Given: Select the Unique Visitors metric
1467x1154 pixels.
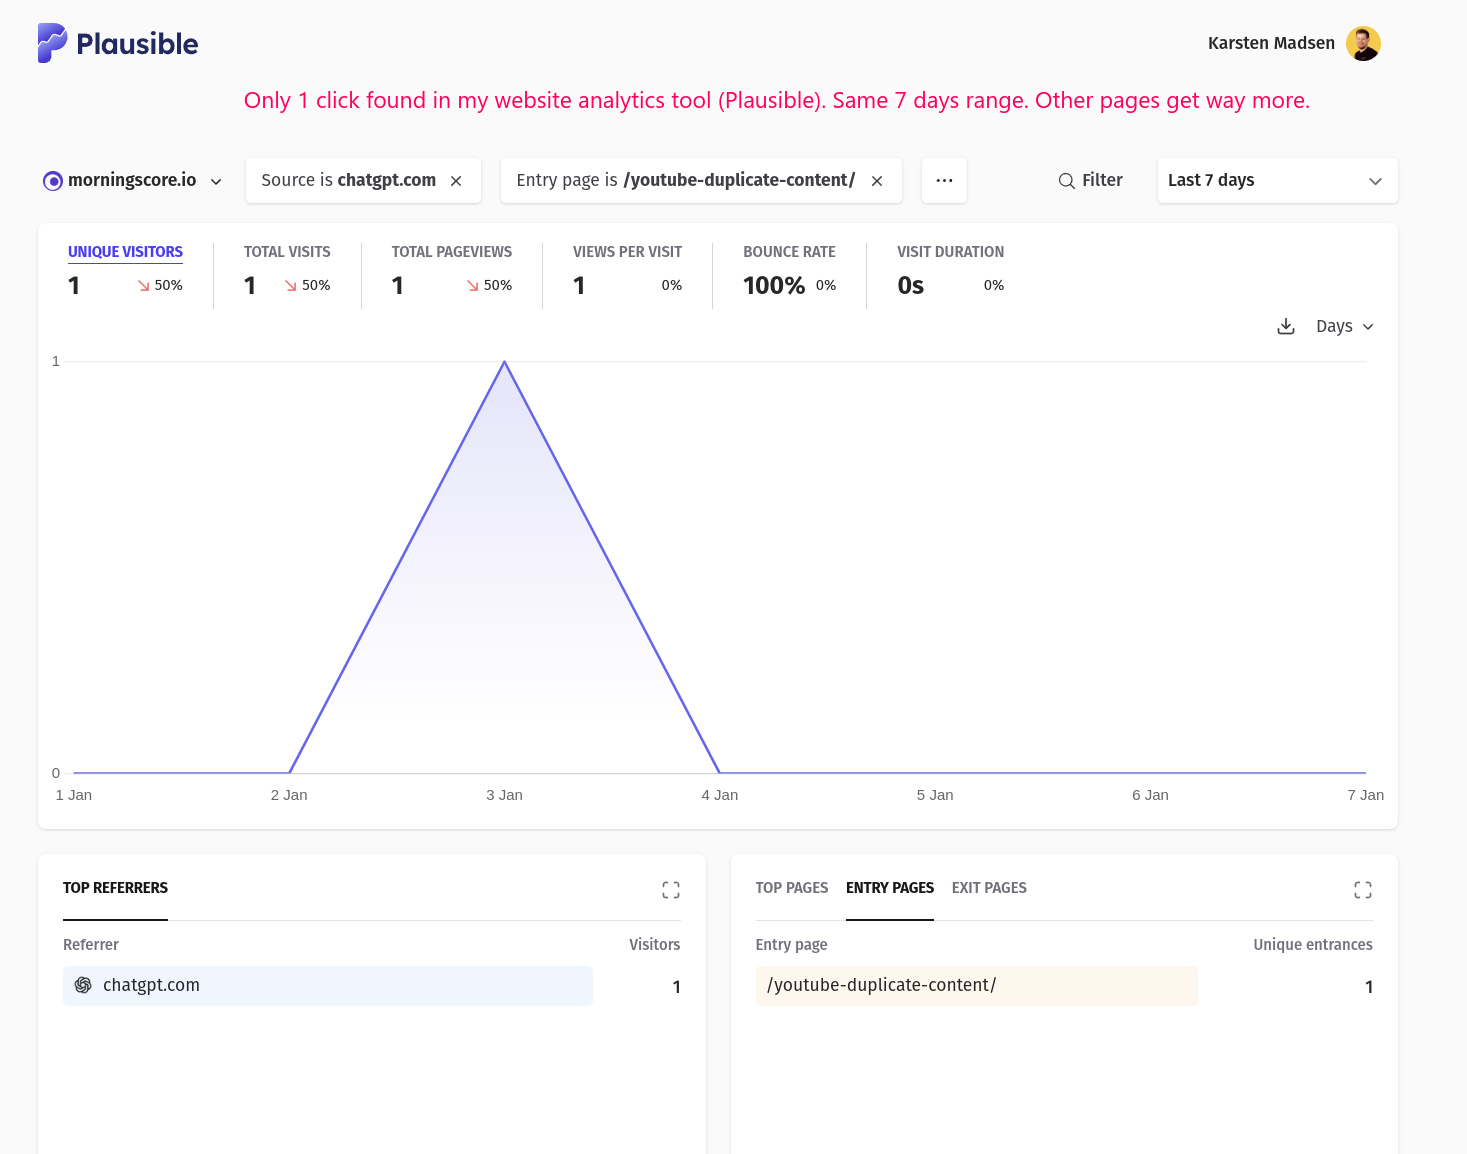Looking at the screenshot, I should tap(125, 252).
